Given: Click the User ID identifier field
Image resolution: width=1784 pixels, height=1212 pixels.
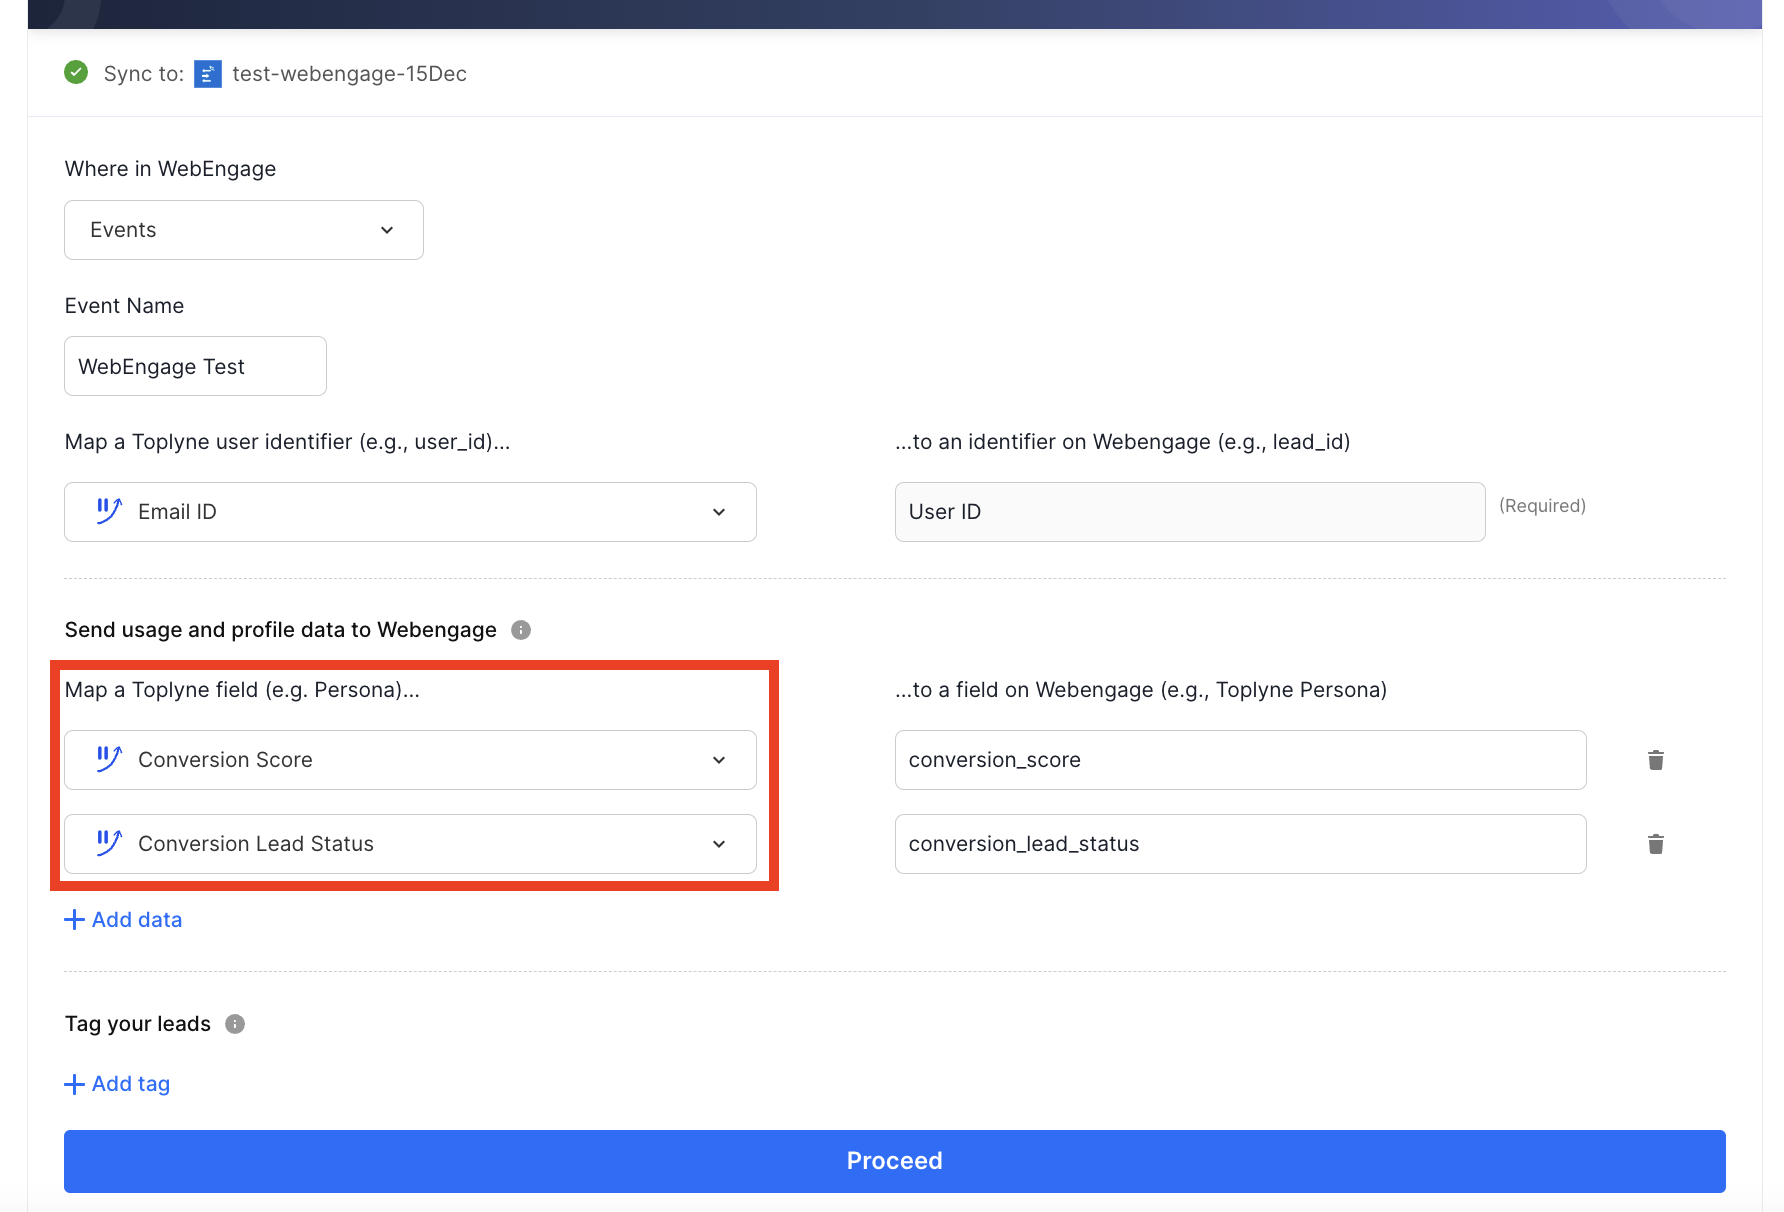Looking at the screenshot, I should [1190, 512].
